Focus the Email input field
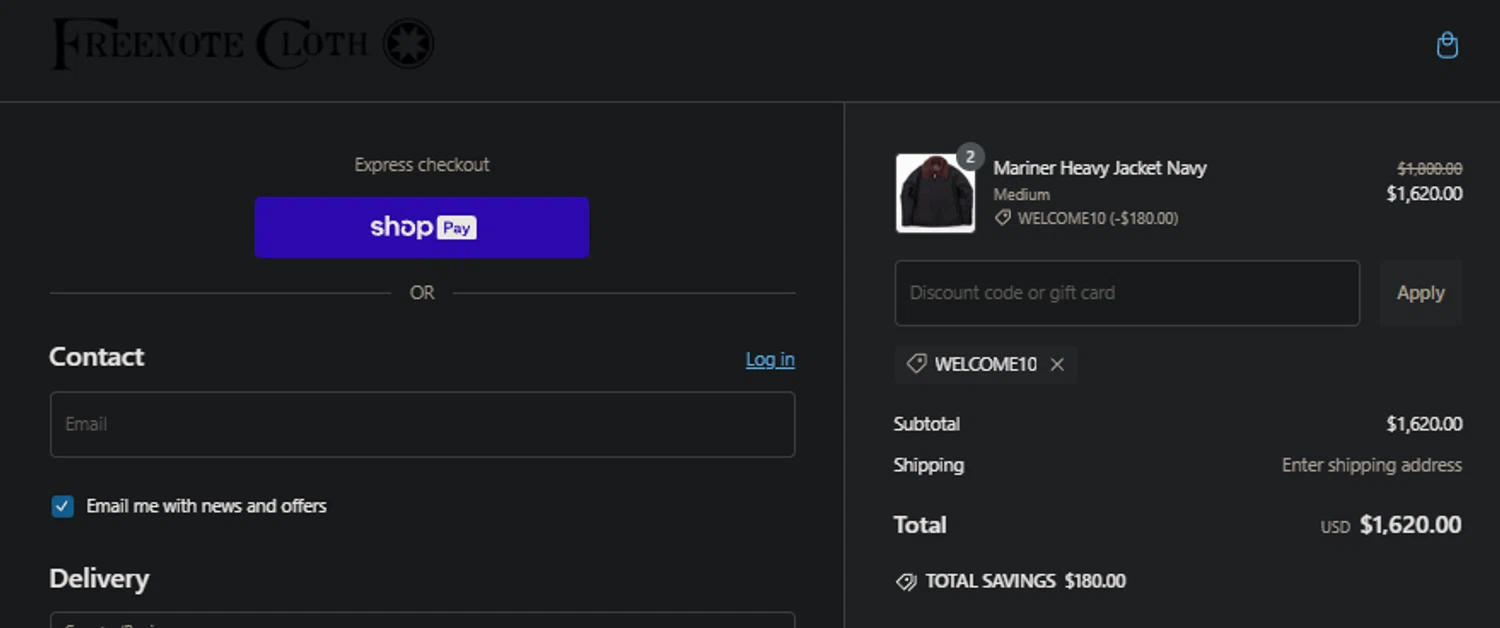This screenshot has height=628, width=1500. 422,424
